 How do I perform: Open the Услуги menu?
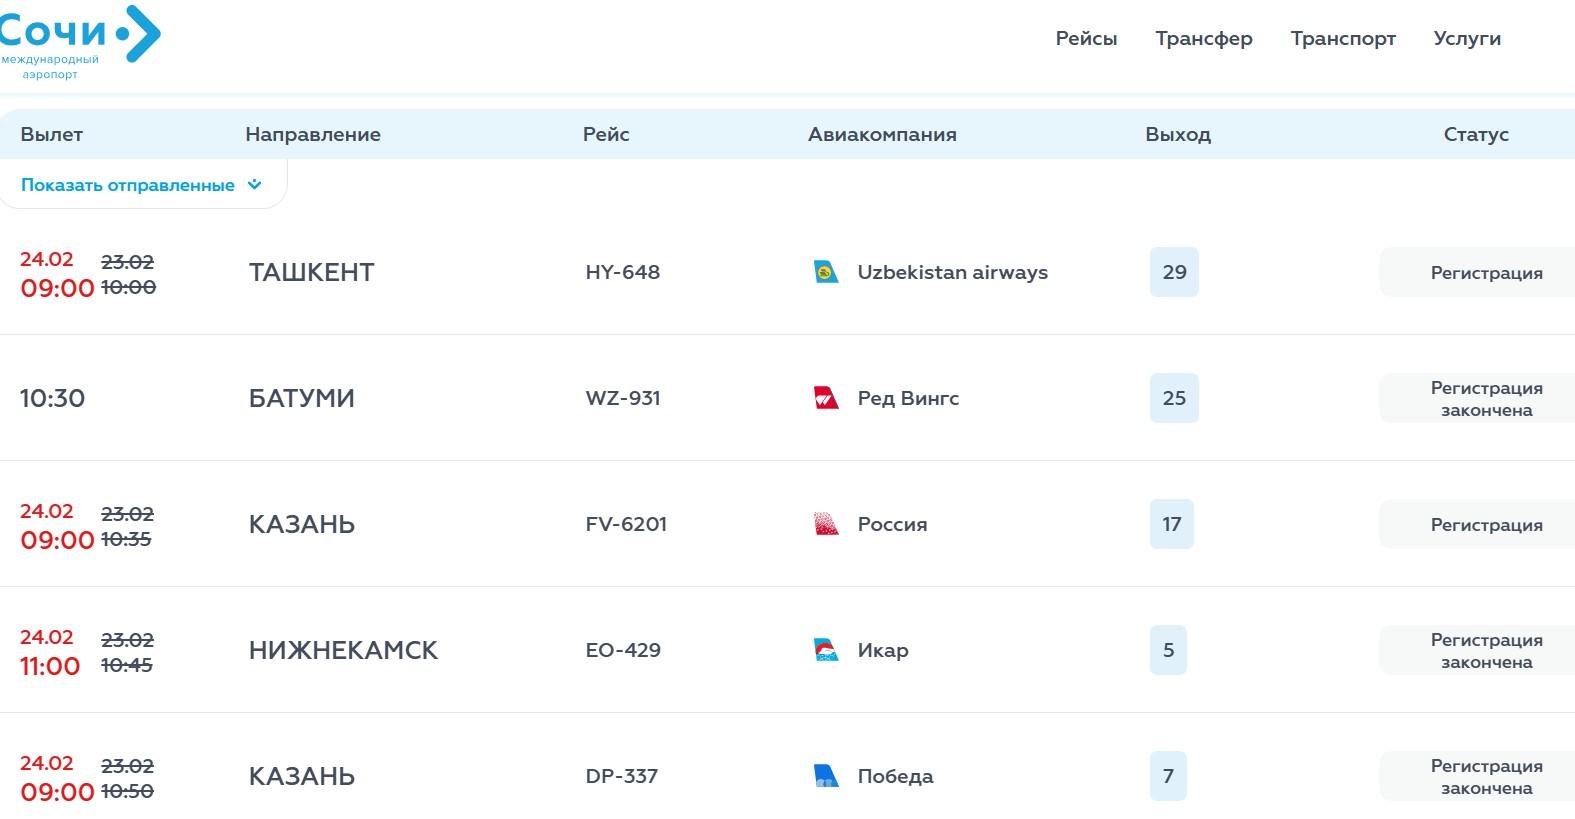tap(1466, 39)
